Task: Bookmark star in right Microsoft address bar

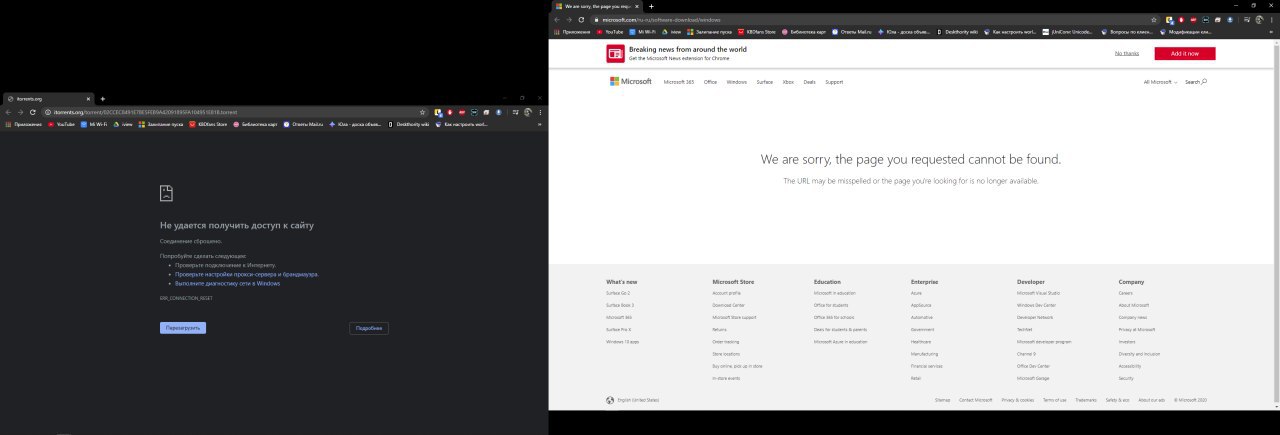Action: click(x=1153, y=19)
